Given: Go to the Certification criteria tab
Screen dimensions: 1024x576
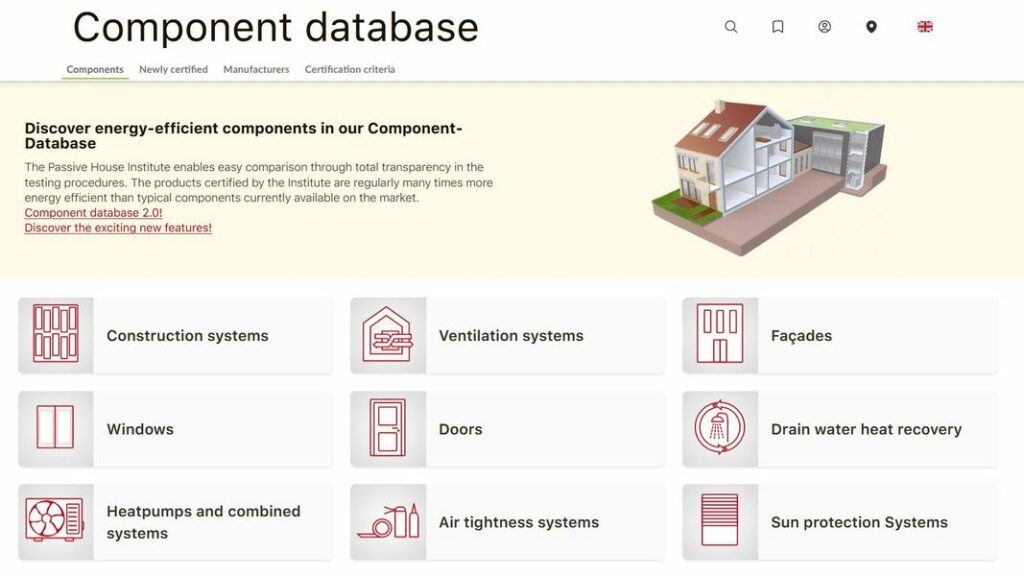Looking at the screenshot, I should (349, 70).
